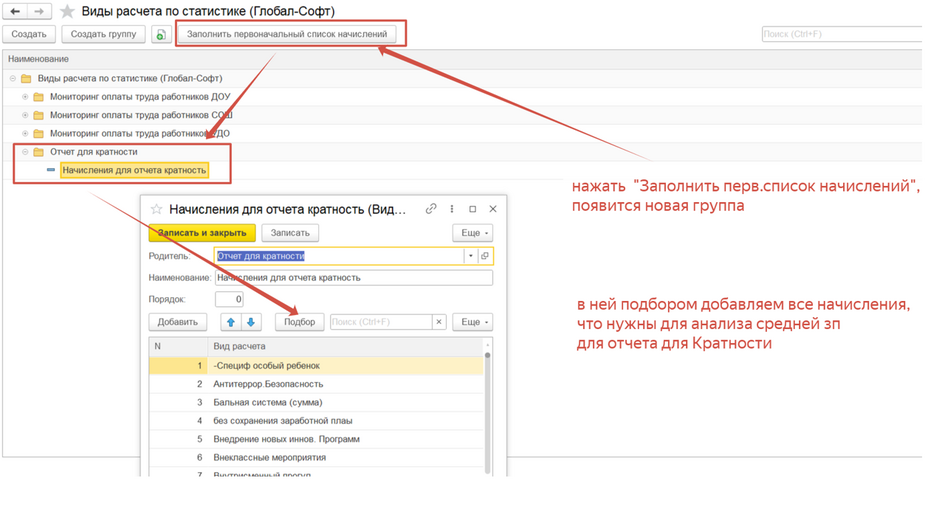Click the Подбор button

coord(299,322)
